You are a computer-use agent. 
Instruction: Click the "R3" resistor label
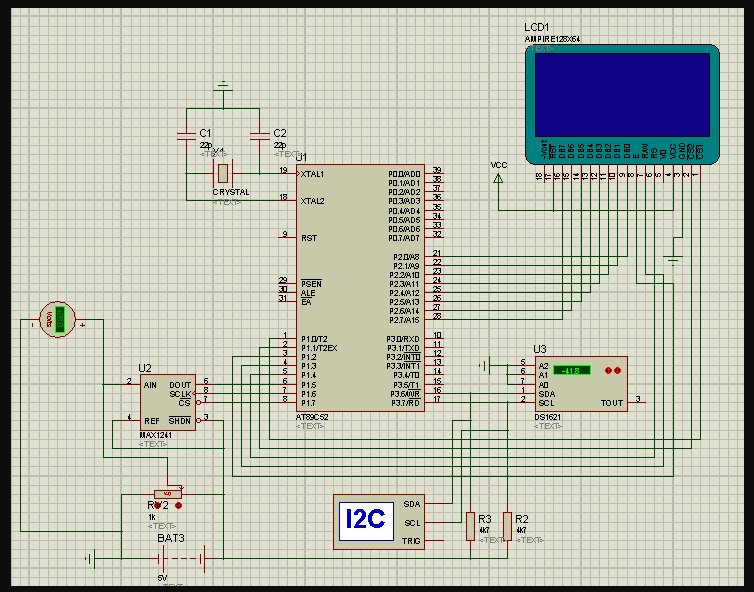485,519
